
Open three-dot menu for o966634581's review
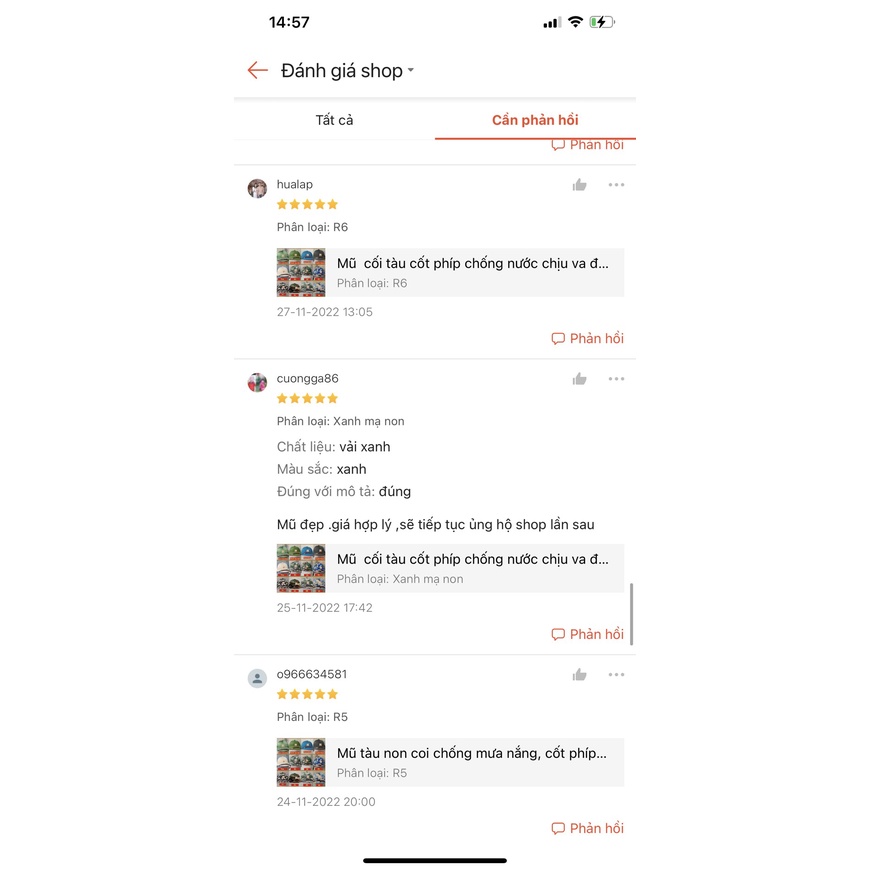pos(616,674)
